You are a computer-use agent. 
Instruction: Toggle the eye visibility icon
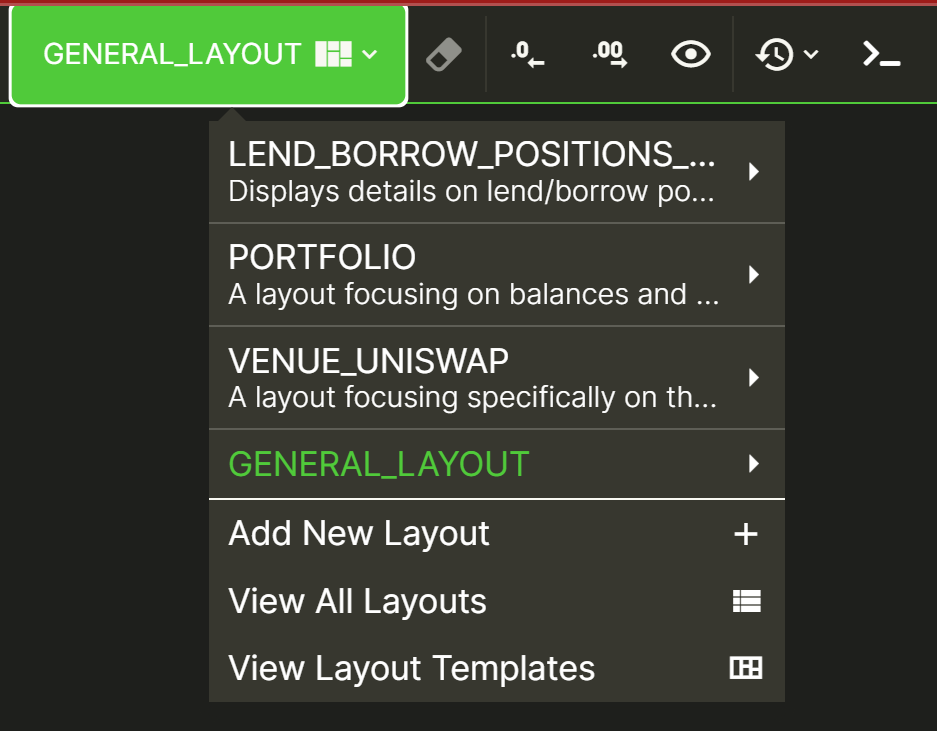691,54
